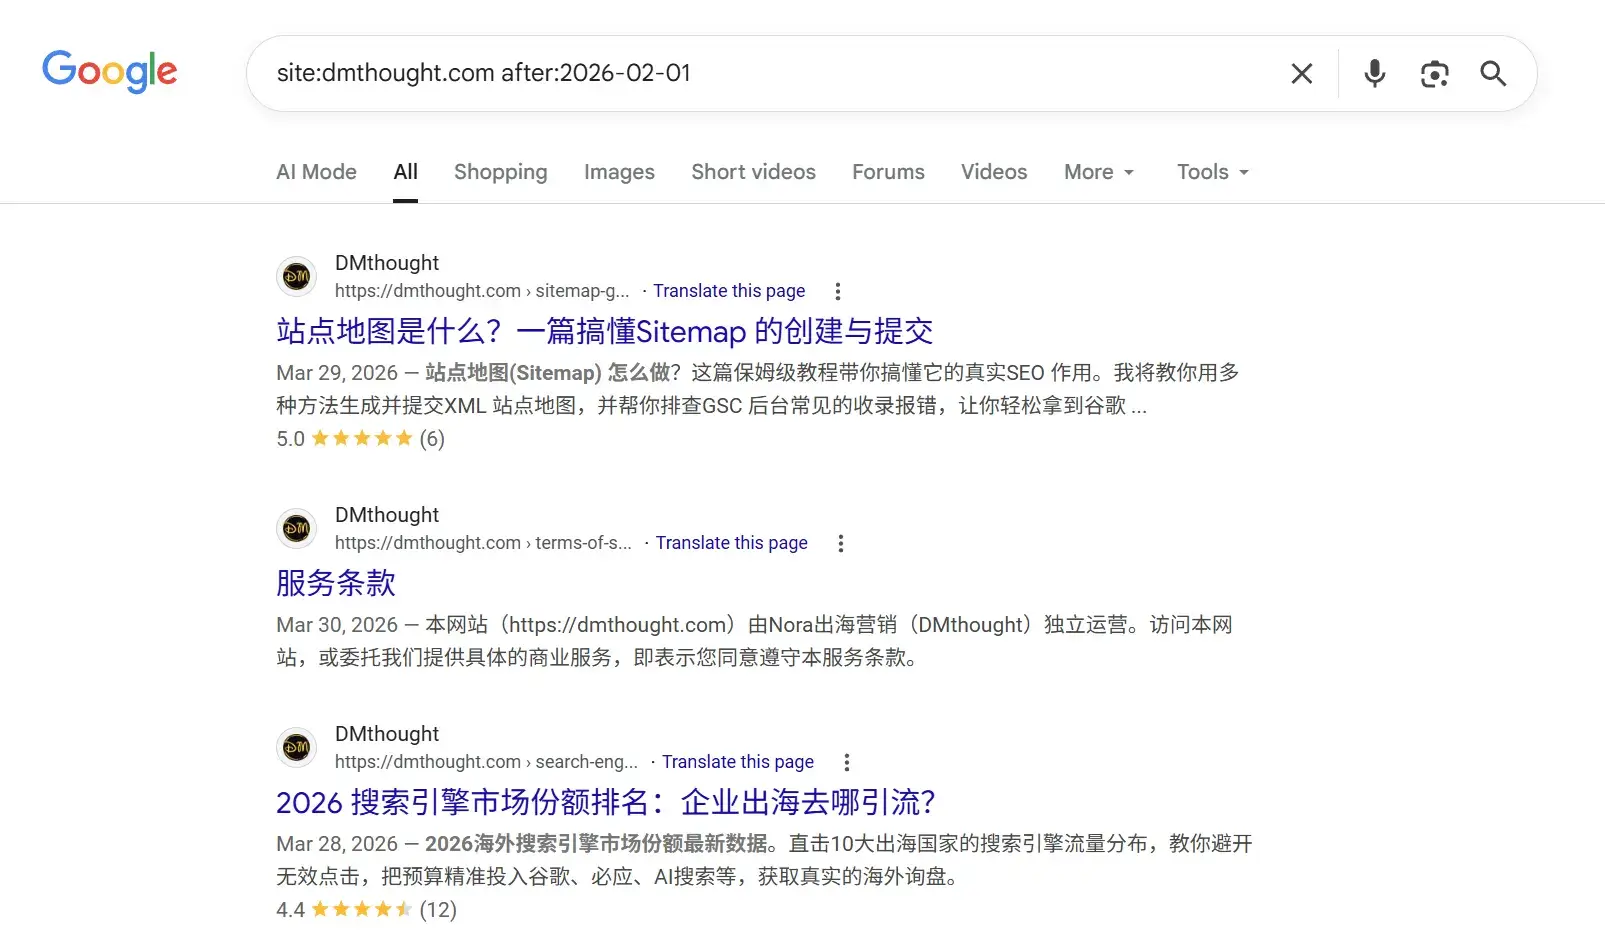The height and width of the screenshot is (939, 1605).
Task: Open the More search categories dropdown
Action: coord(1098,172)
